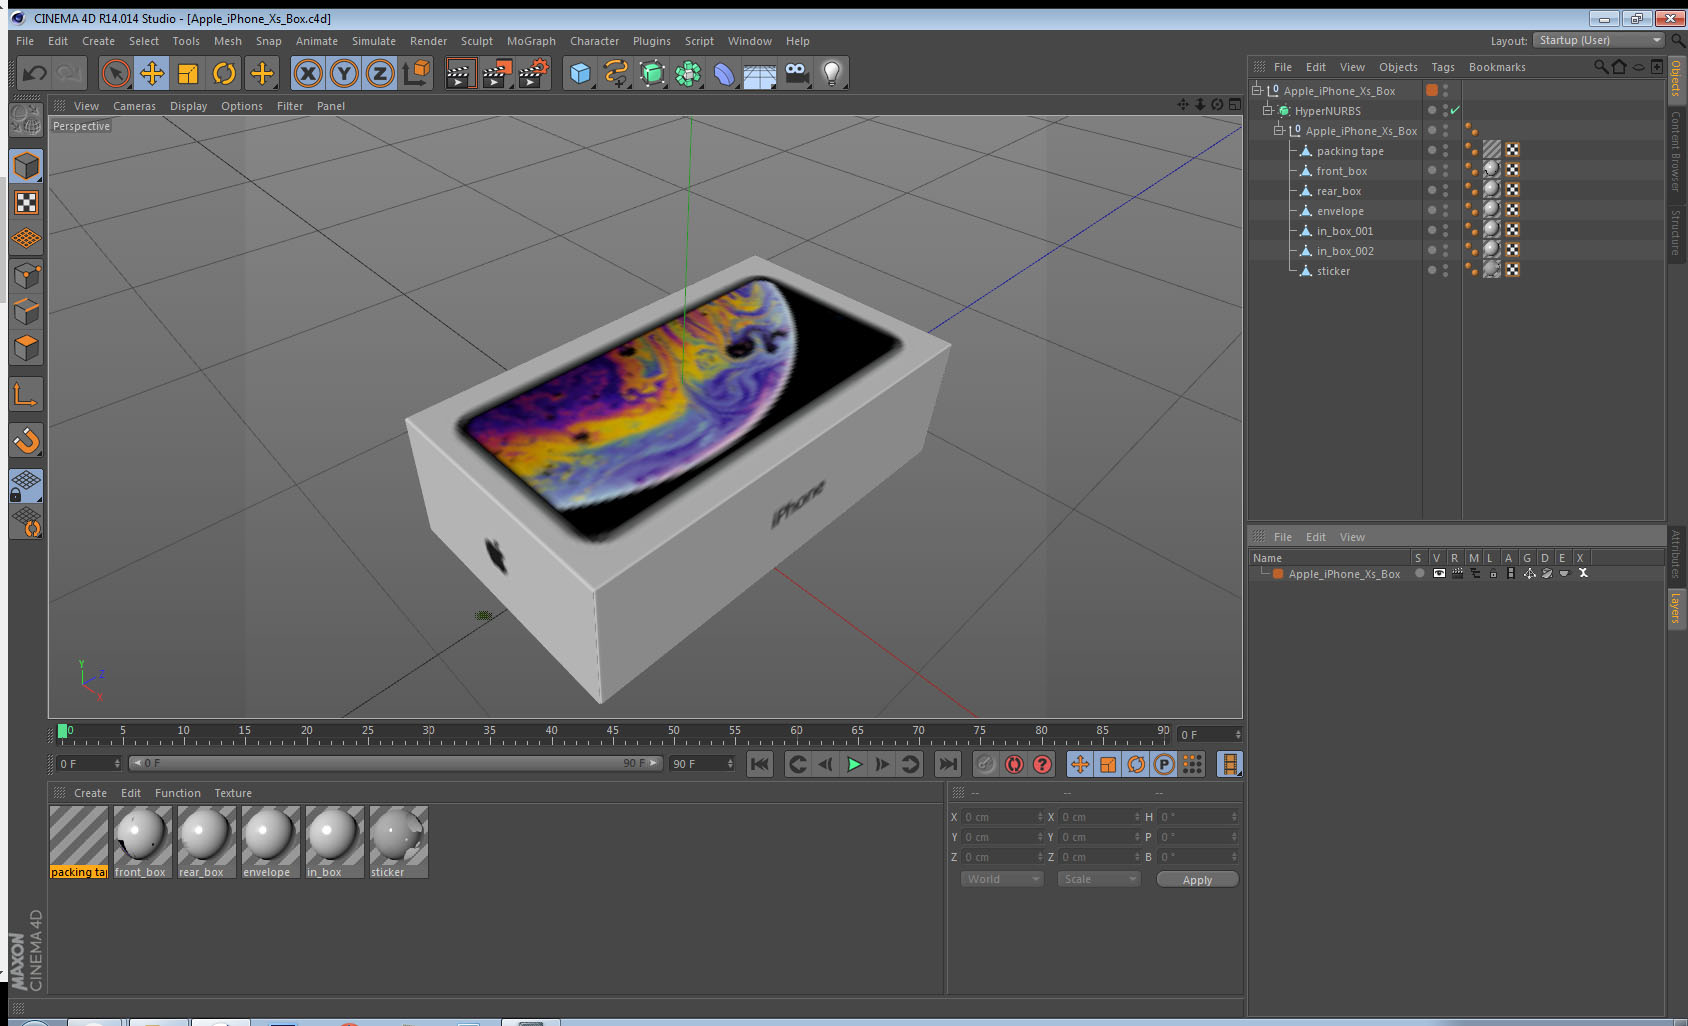Switch to Model mode in left palette
This screenshot has height=1026, width=1688.
tap(26, 166)
